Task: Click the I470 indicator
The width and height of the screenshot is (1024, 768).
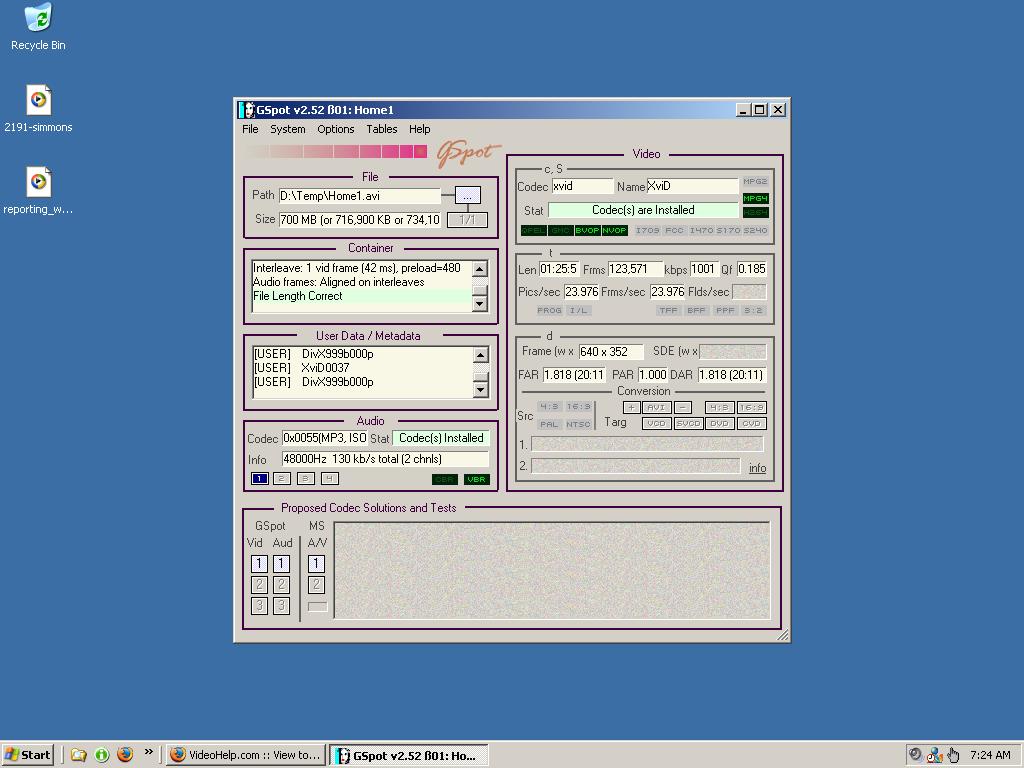Action: [701, 231]
